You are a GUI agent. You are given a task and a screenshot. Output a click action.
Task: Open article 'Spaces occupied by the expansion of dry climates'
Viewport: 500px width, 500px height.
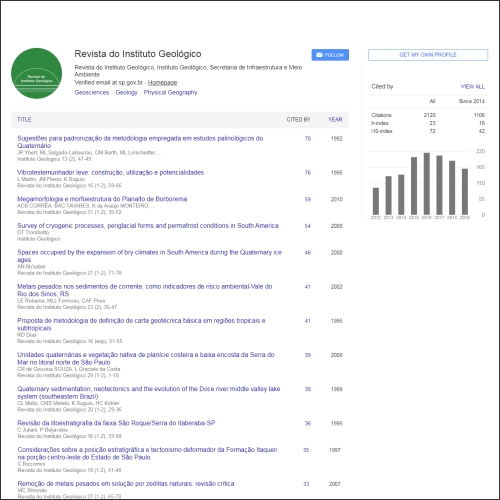[x=149, y=256]
